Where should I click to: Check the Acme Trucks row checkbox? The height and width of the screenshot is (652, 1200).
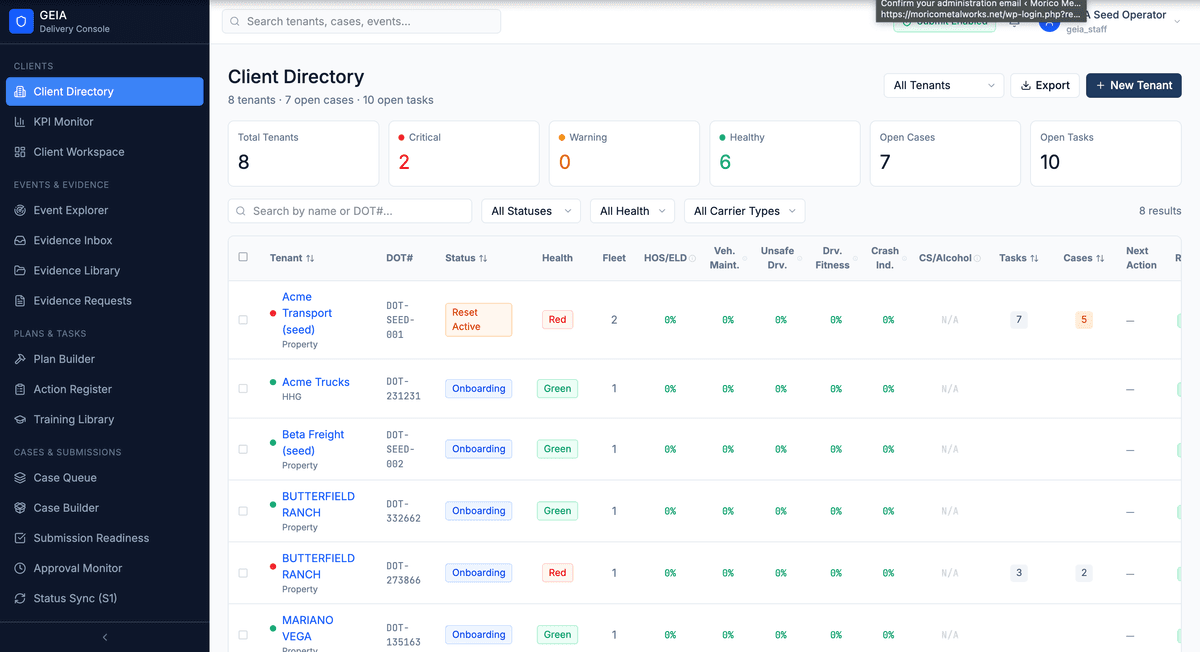click(x=243, y=389)
